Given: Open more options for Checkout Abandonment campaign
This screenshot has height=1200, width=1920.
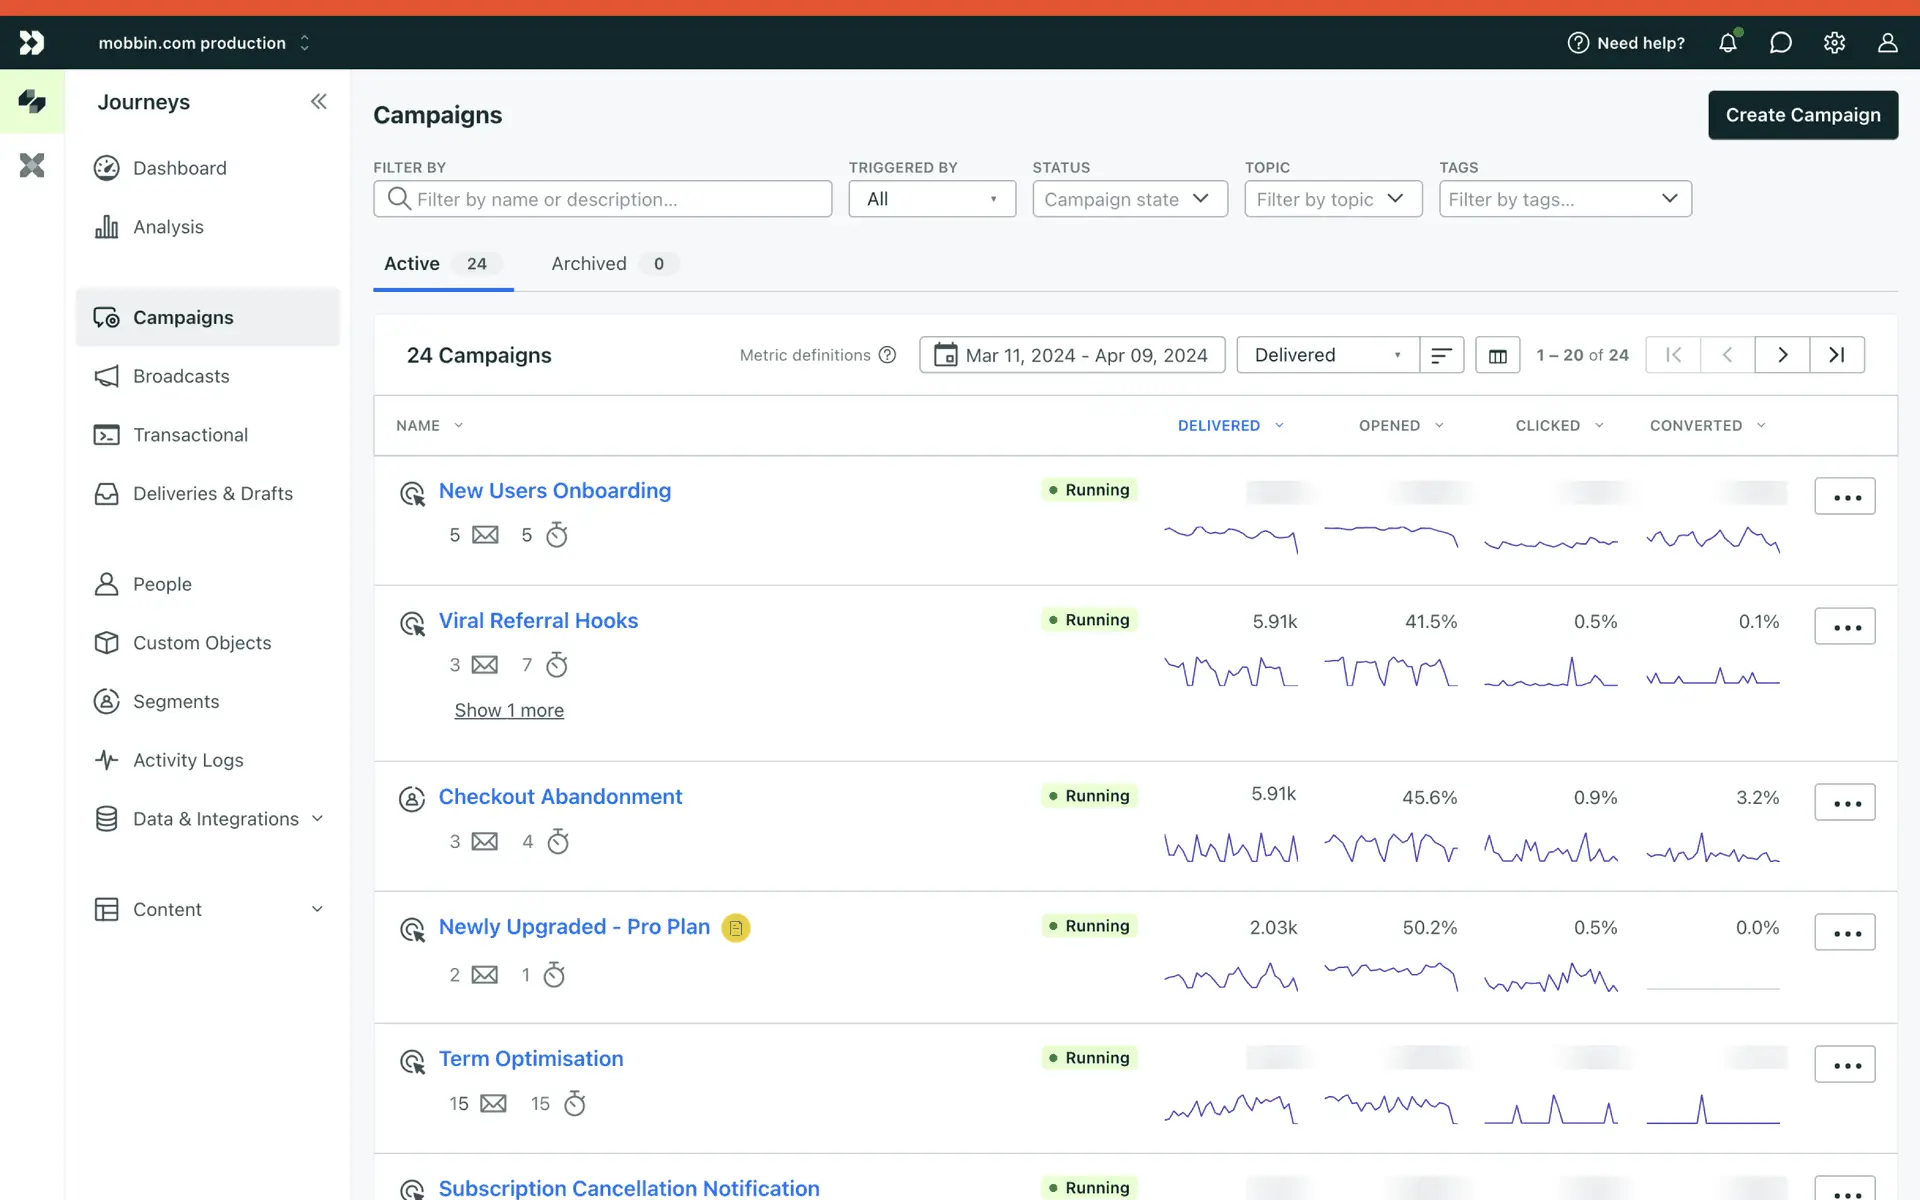Looking at the screenshot, I should 1845,803.
